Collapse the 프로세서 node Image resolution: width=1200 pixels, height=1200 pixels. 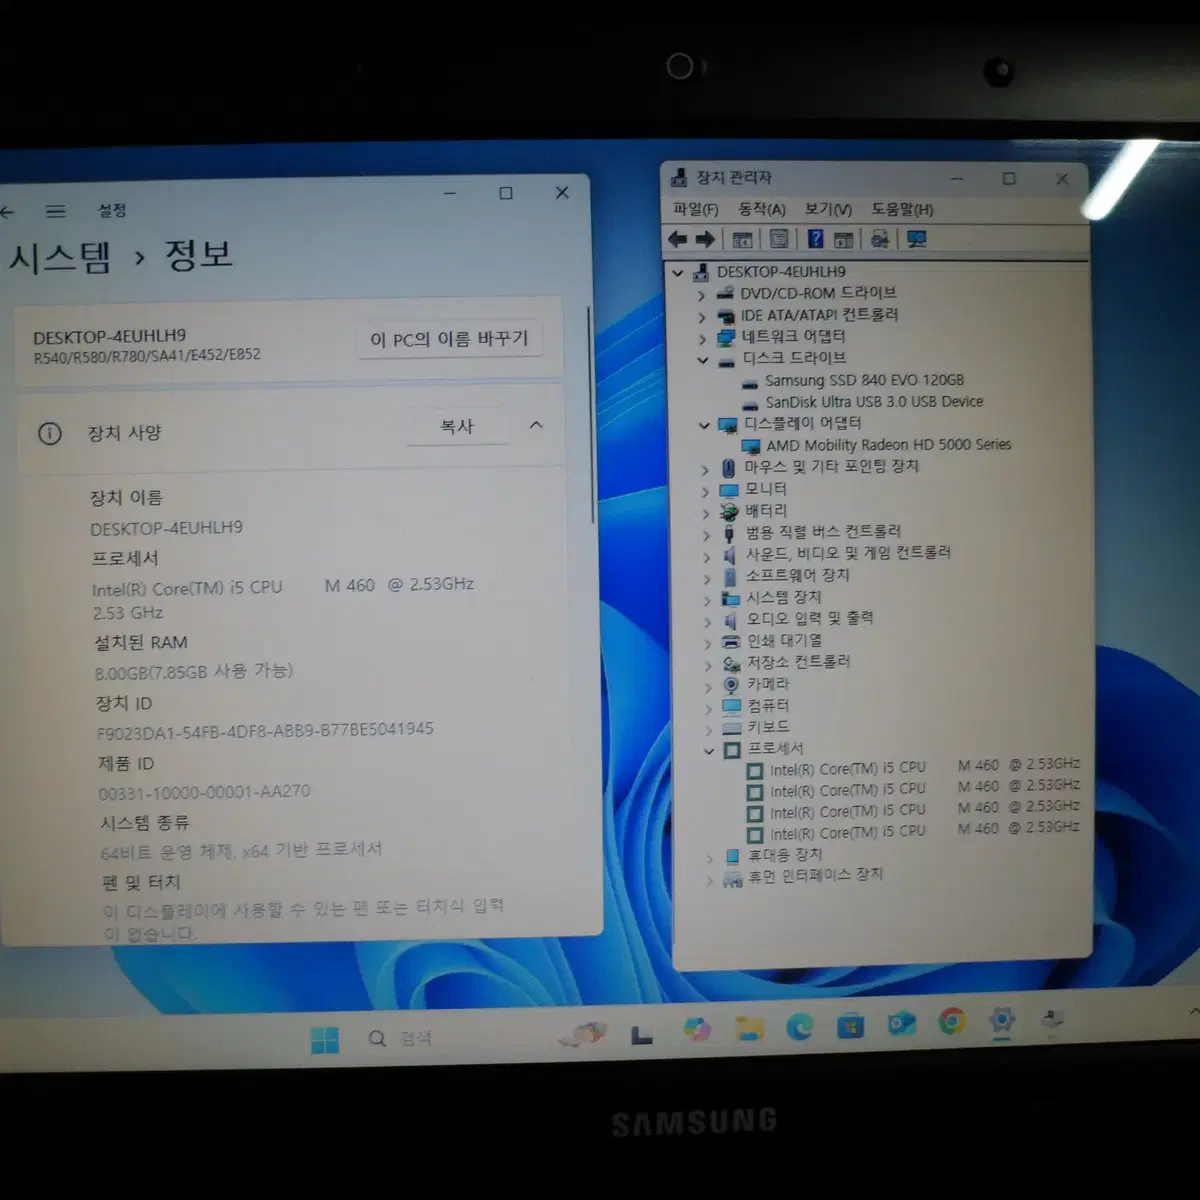pos(709,750)
